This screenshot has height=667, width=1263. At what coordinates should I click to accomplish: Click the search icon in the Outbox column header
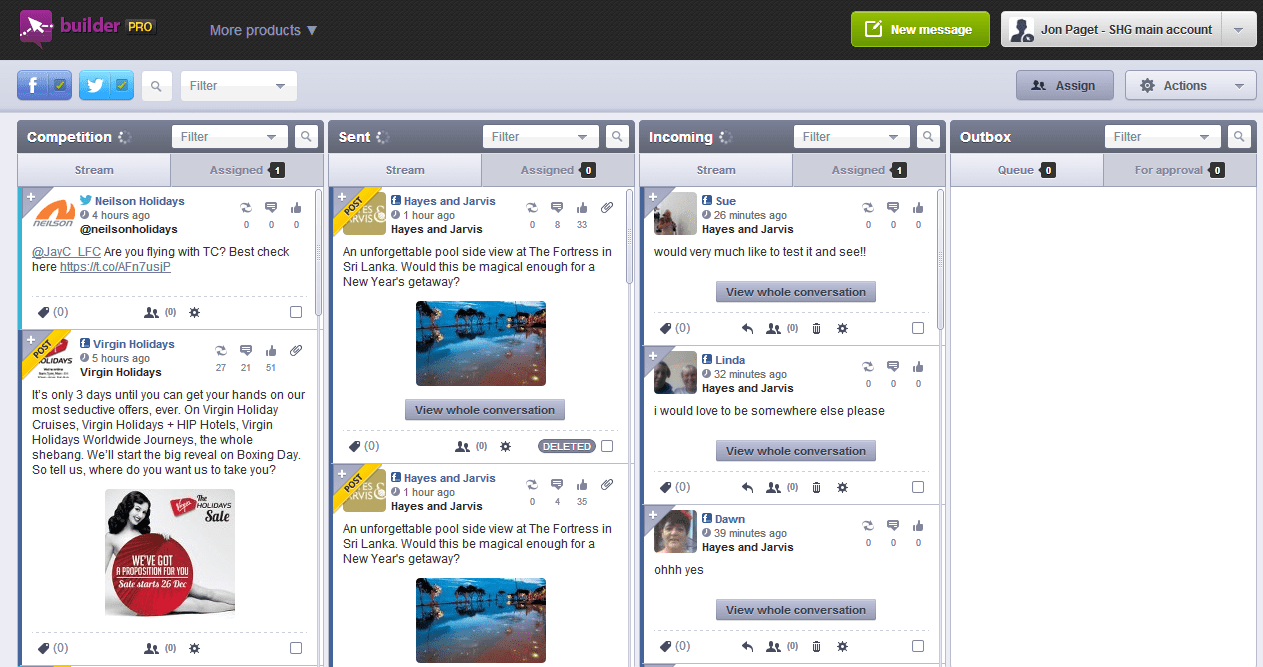click(1240, 137)
